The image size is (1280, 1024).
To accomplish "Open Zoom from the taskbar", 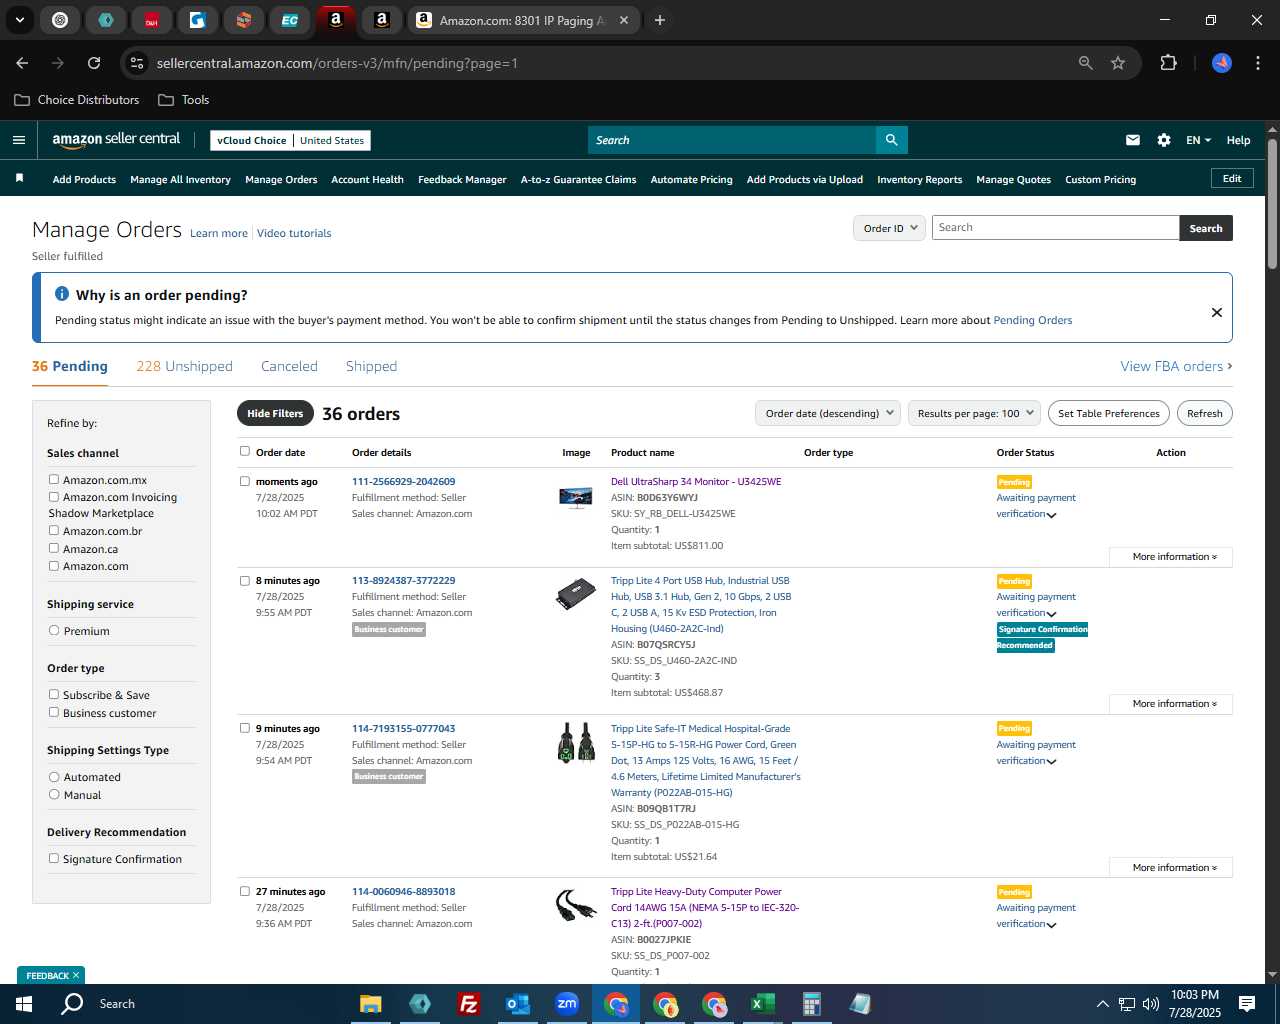I will click(x=567, y=1004).
